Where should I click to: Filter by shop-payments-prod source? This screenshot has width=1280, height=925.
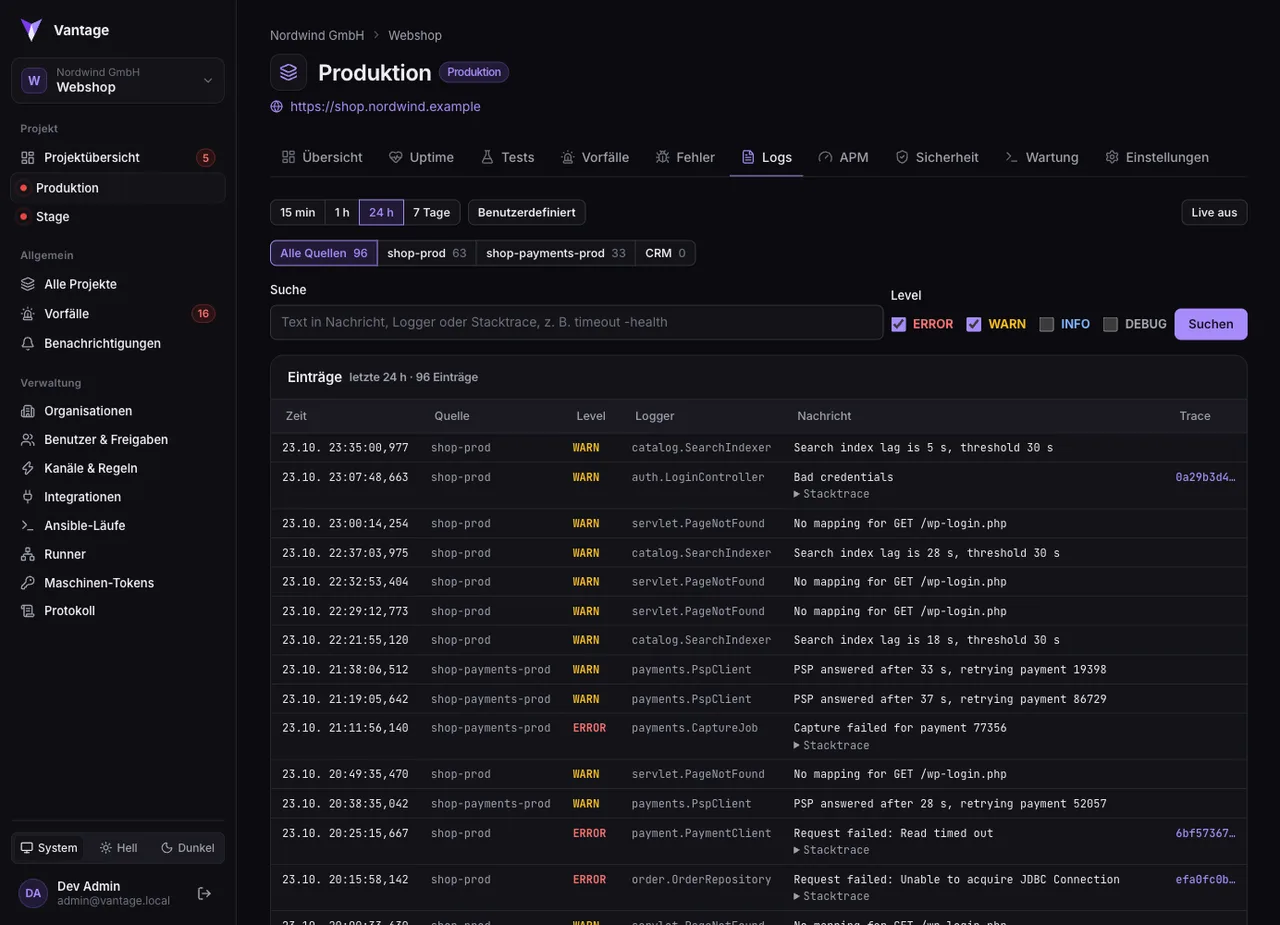tap(556, 253)
